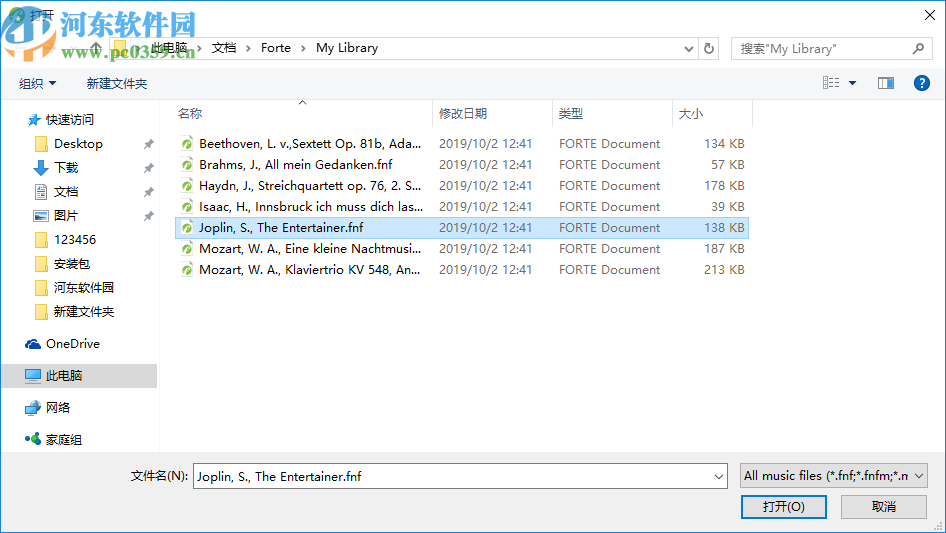Click the 安装包 folder icon
This screenshot has width=946, height=533.
41,264
